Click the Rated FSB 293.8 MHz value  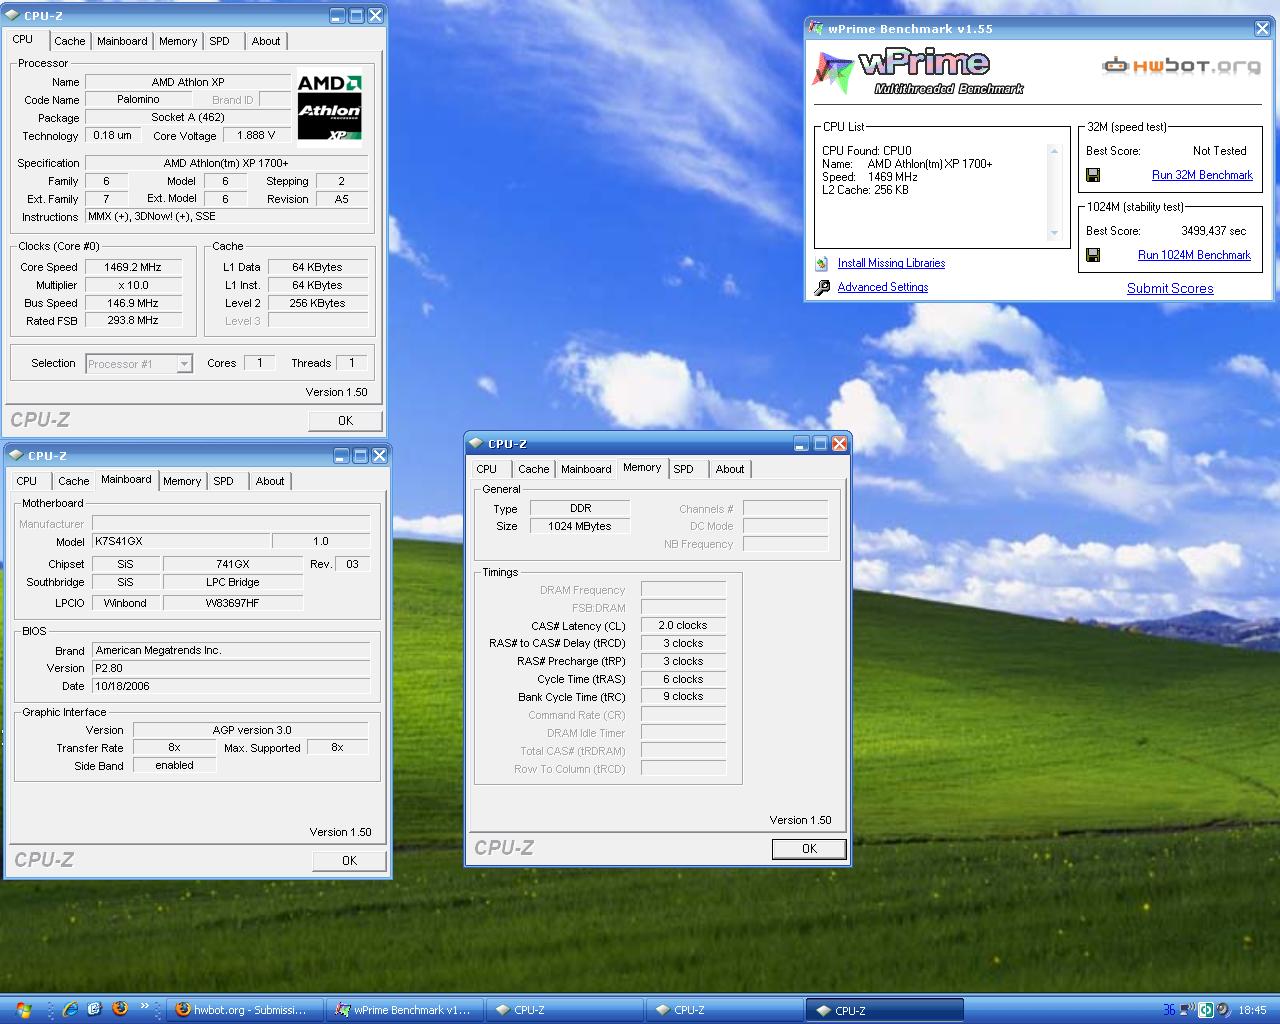click(x=133, y=321)
